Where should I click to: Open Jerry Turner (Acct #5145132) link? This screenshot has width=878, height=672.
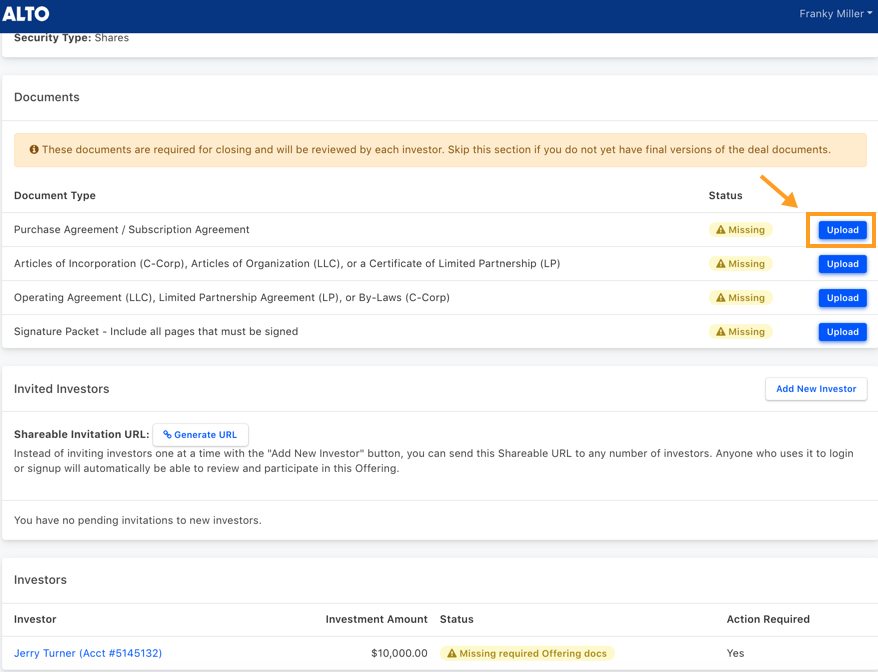pyautogui.click(x=88, y=653)
